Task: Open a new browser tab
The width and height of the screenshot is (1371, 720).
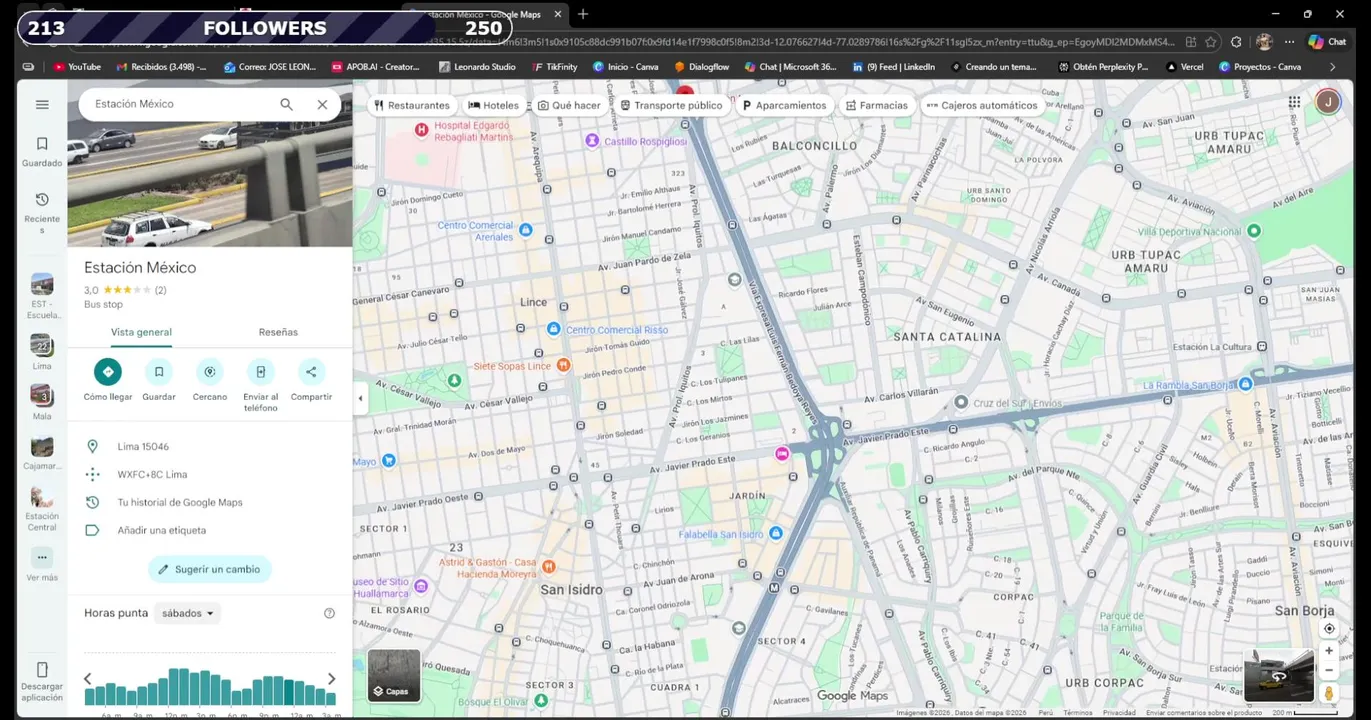Action: point(583,14)
